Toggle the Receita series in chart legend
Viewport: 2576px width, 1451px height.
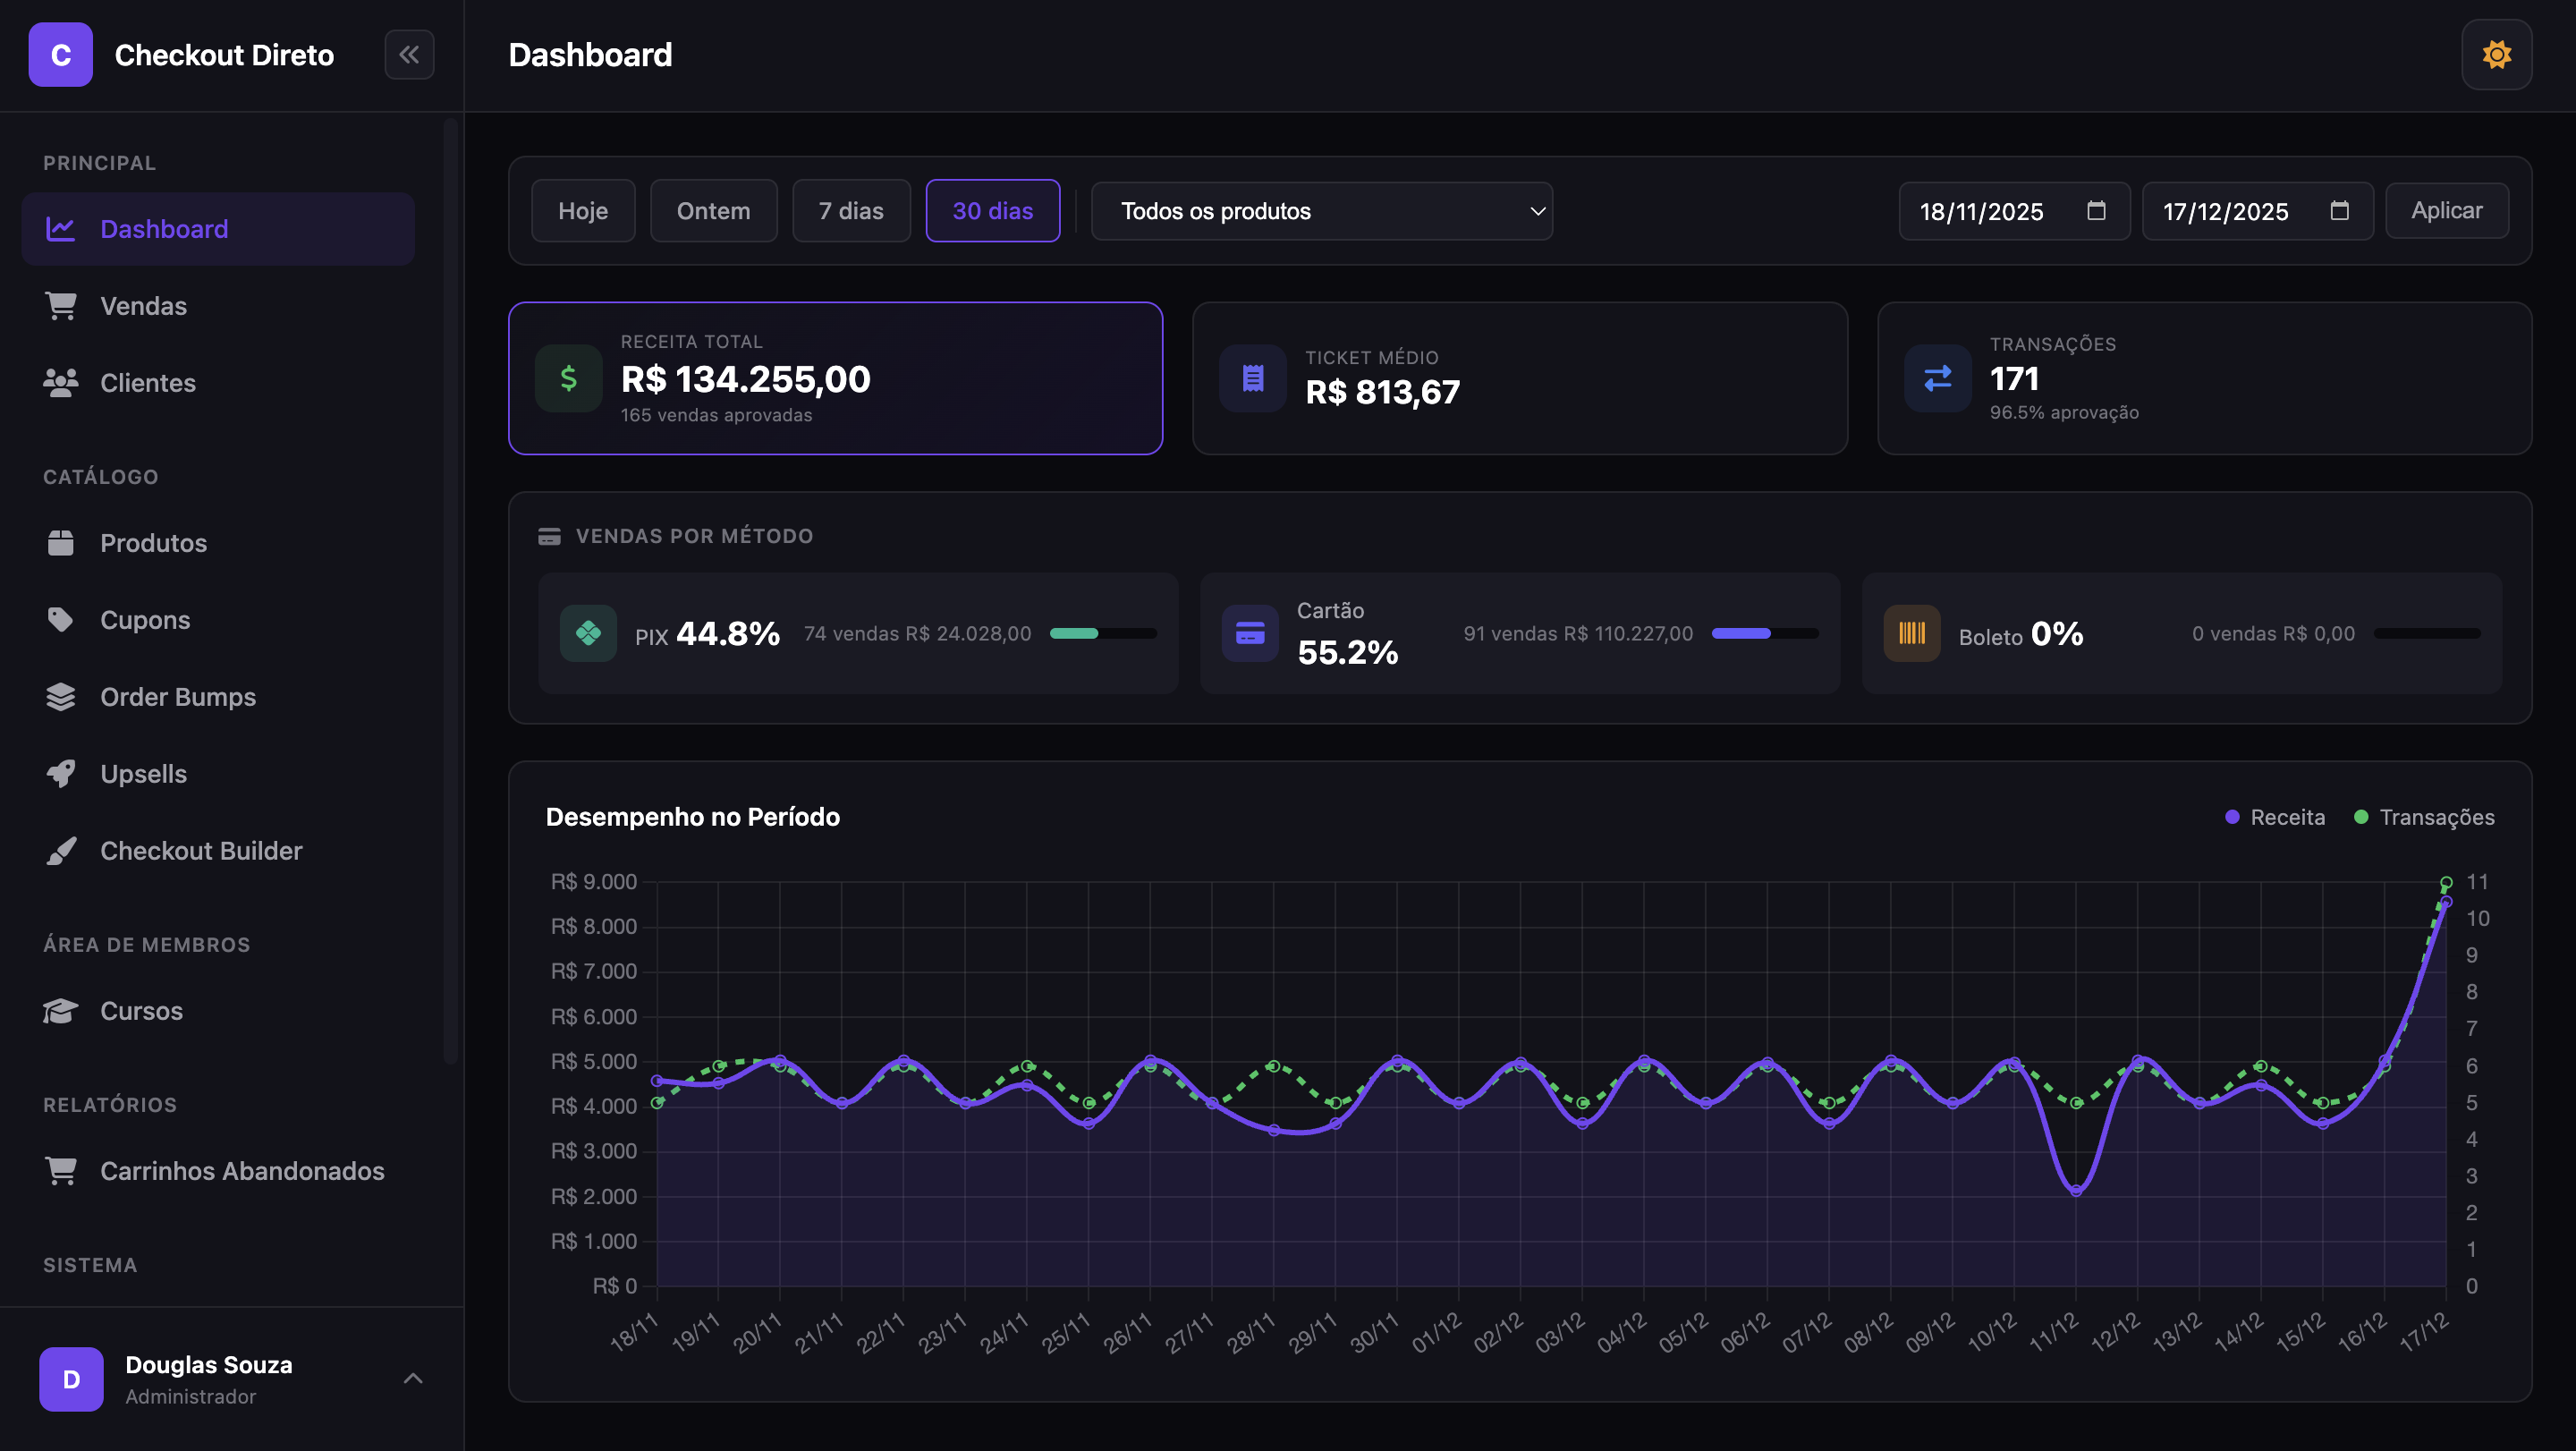click(2276, 817)
